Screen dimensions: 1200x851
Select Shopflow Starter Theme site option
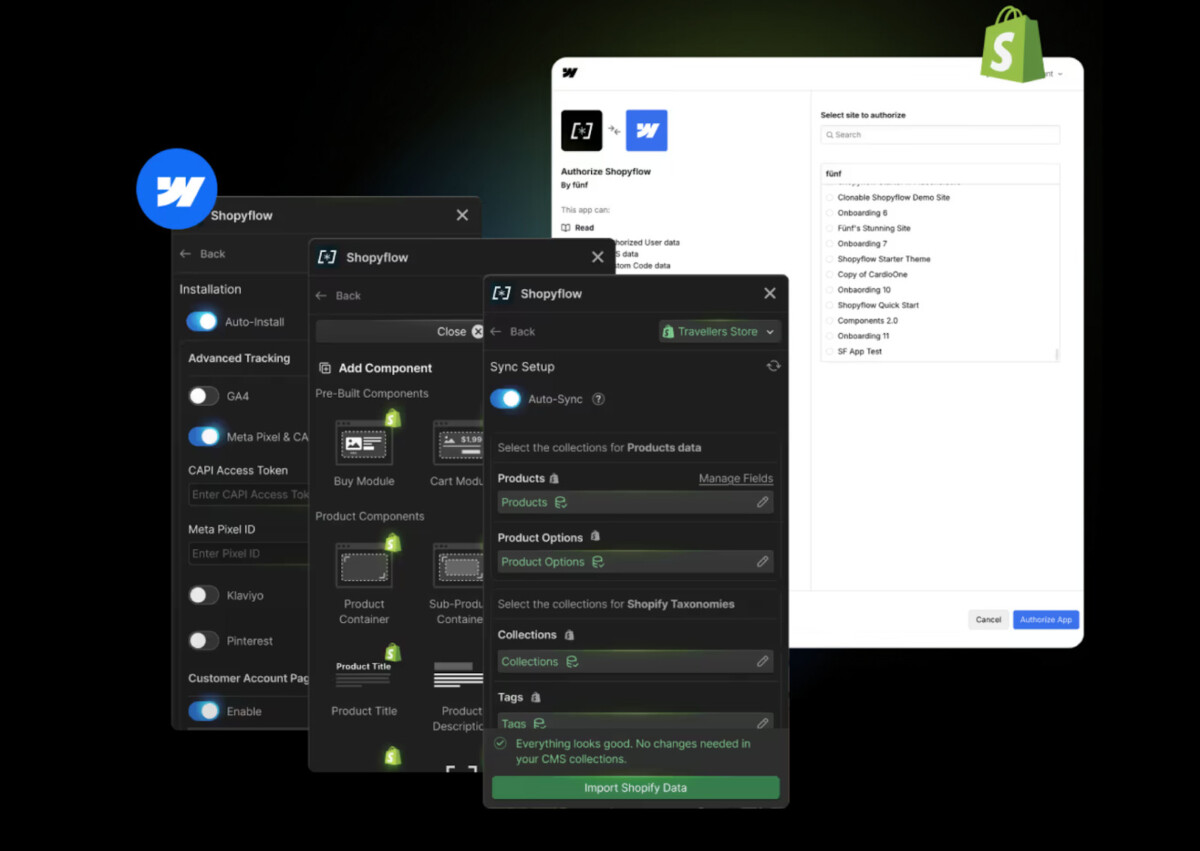click(x=883, y=259)
